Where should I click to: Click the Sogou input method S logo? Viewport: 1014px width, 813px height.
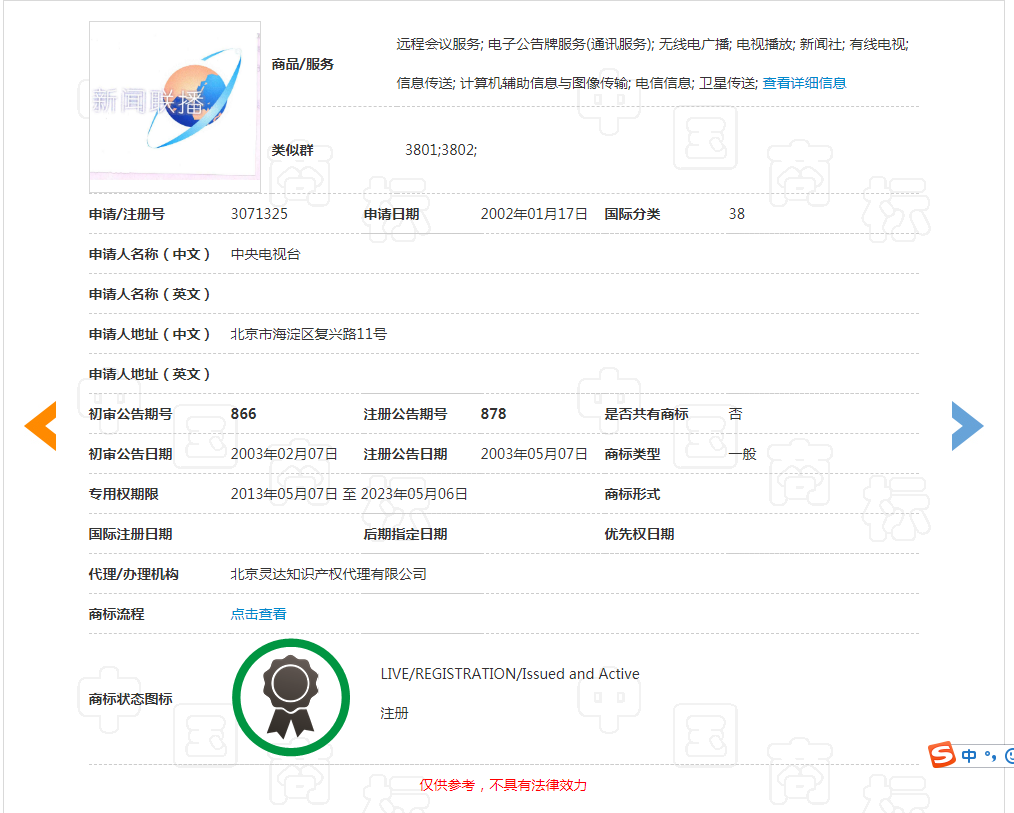click(941, 756)
